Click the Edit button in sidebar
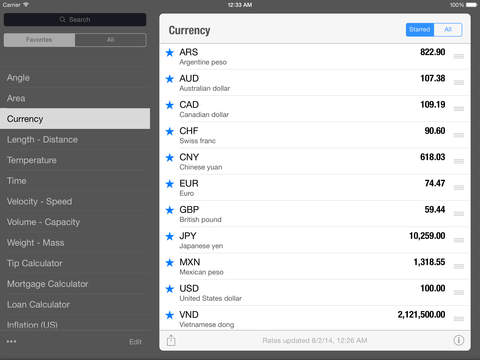 point(135,342)
